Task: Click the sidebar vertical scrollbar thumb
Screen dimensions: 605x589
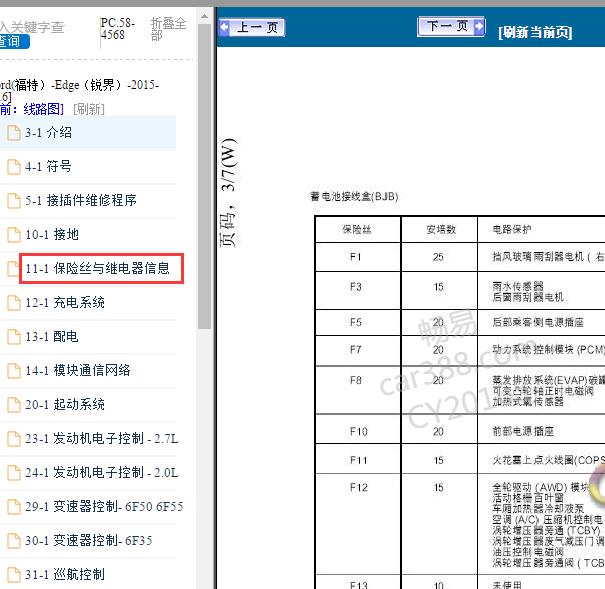Action: [x=204, y=177]
